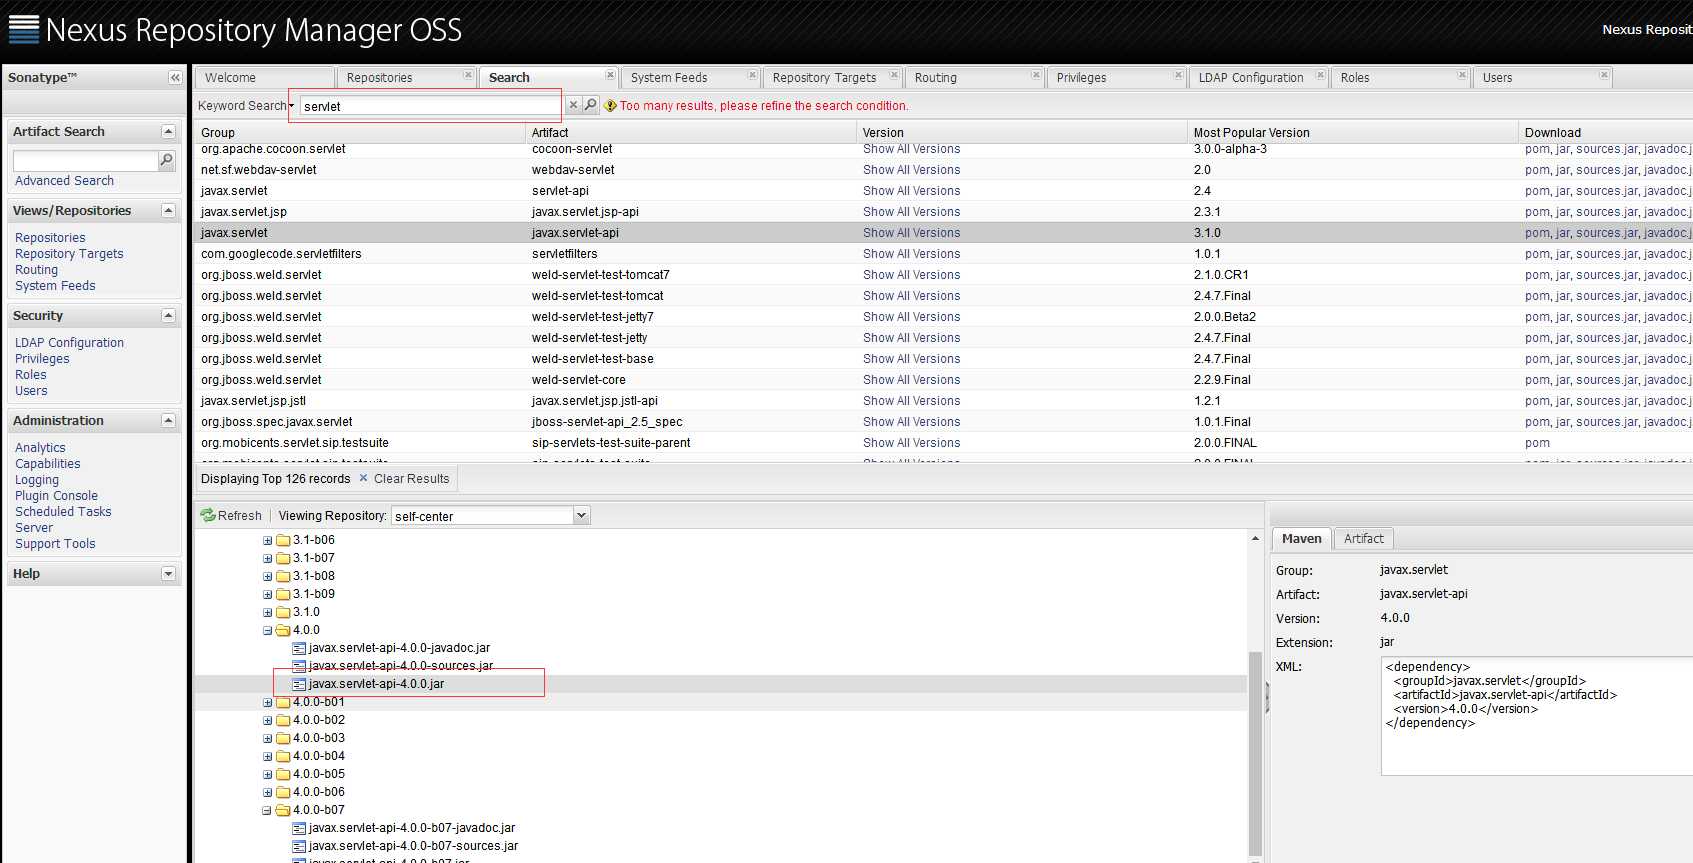Close the Users tab
The height and width of the screenshot is (863, 1693).
point(1604,75)
